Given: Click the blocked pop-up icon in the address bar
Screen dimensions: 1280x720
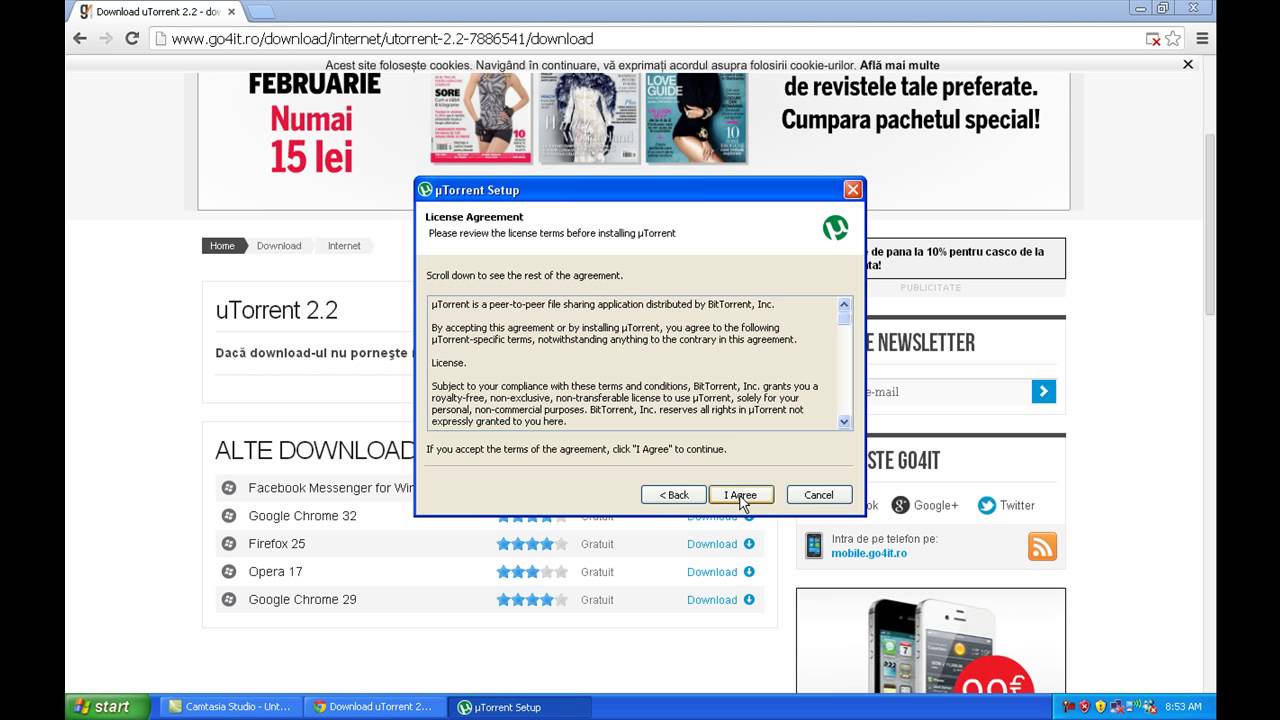Looking at the screenshot, I should (1153, 39).
